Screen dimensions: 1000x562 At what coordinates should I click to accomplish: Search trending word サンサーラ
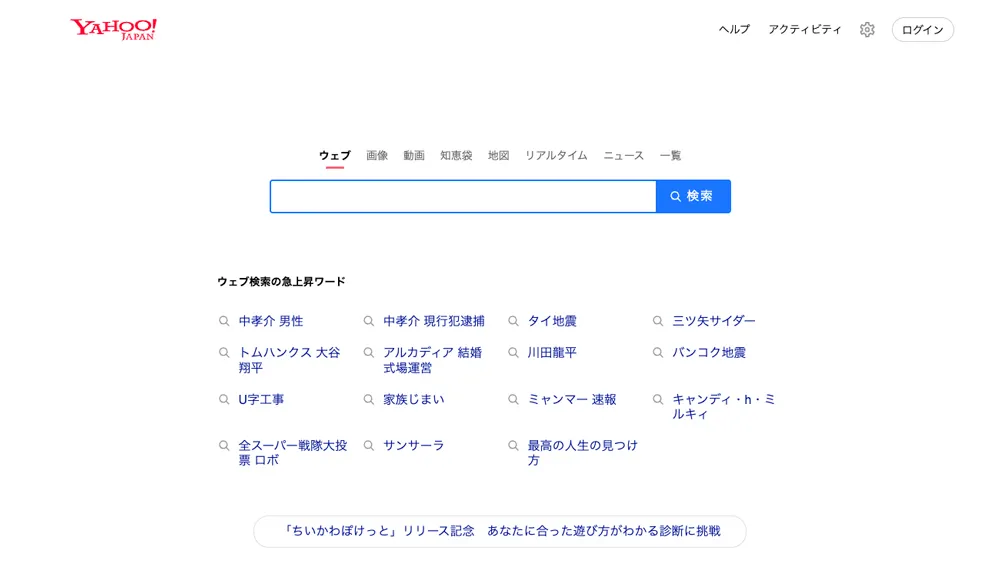click(414, 446)
